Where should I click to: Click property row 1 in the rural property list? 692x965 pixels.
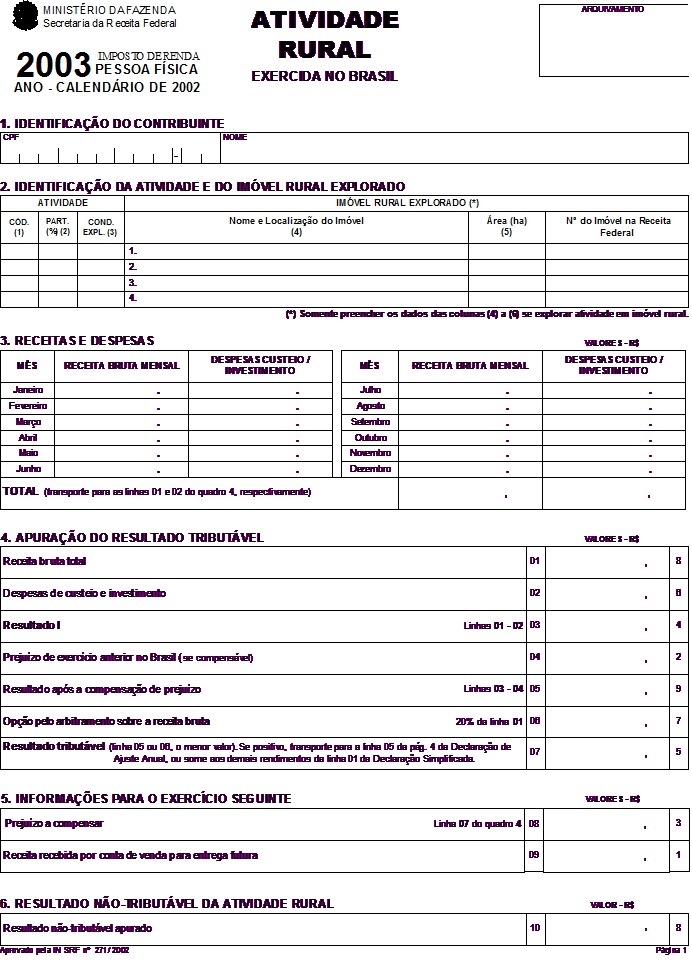(x=300, y=252)
